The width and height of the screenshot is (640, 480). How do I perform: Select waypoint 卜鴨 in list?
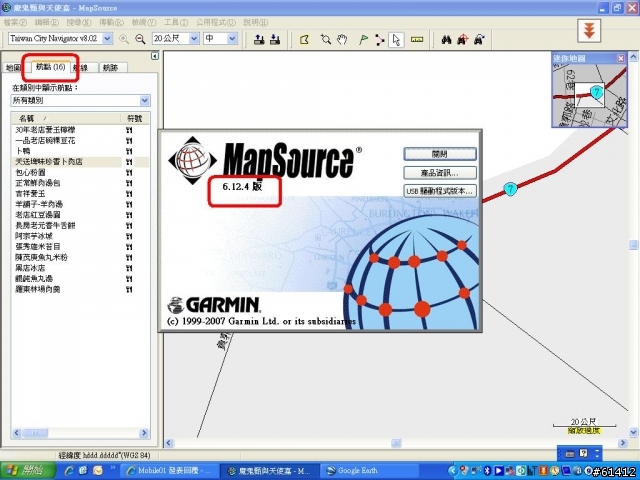[x=23, y=151]
